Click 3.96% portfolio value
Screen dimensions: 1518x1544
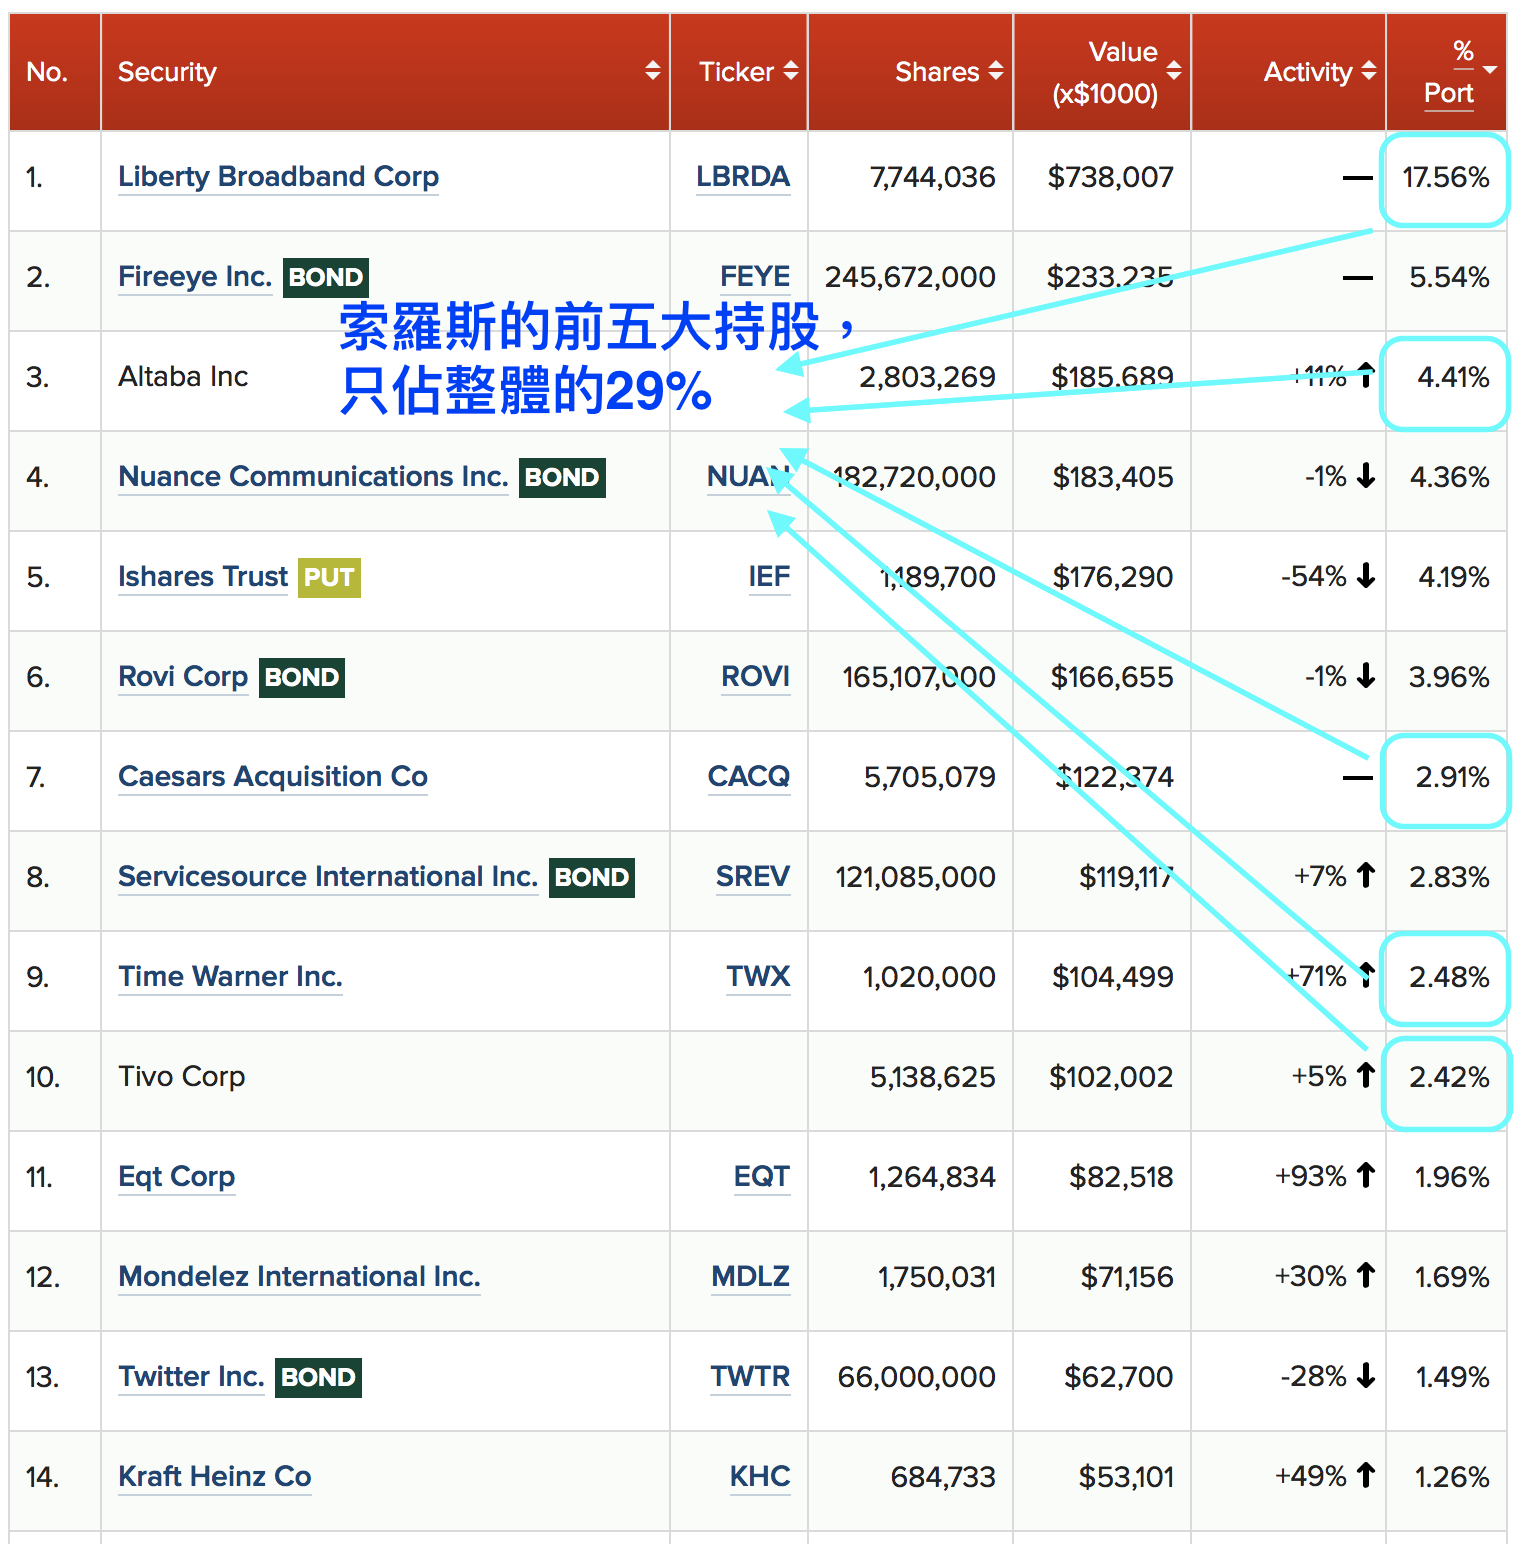point(1449,677)
